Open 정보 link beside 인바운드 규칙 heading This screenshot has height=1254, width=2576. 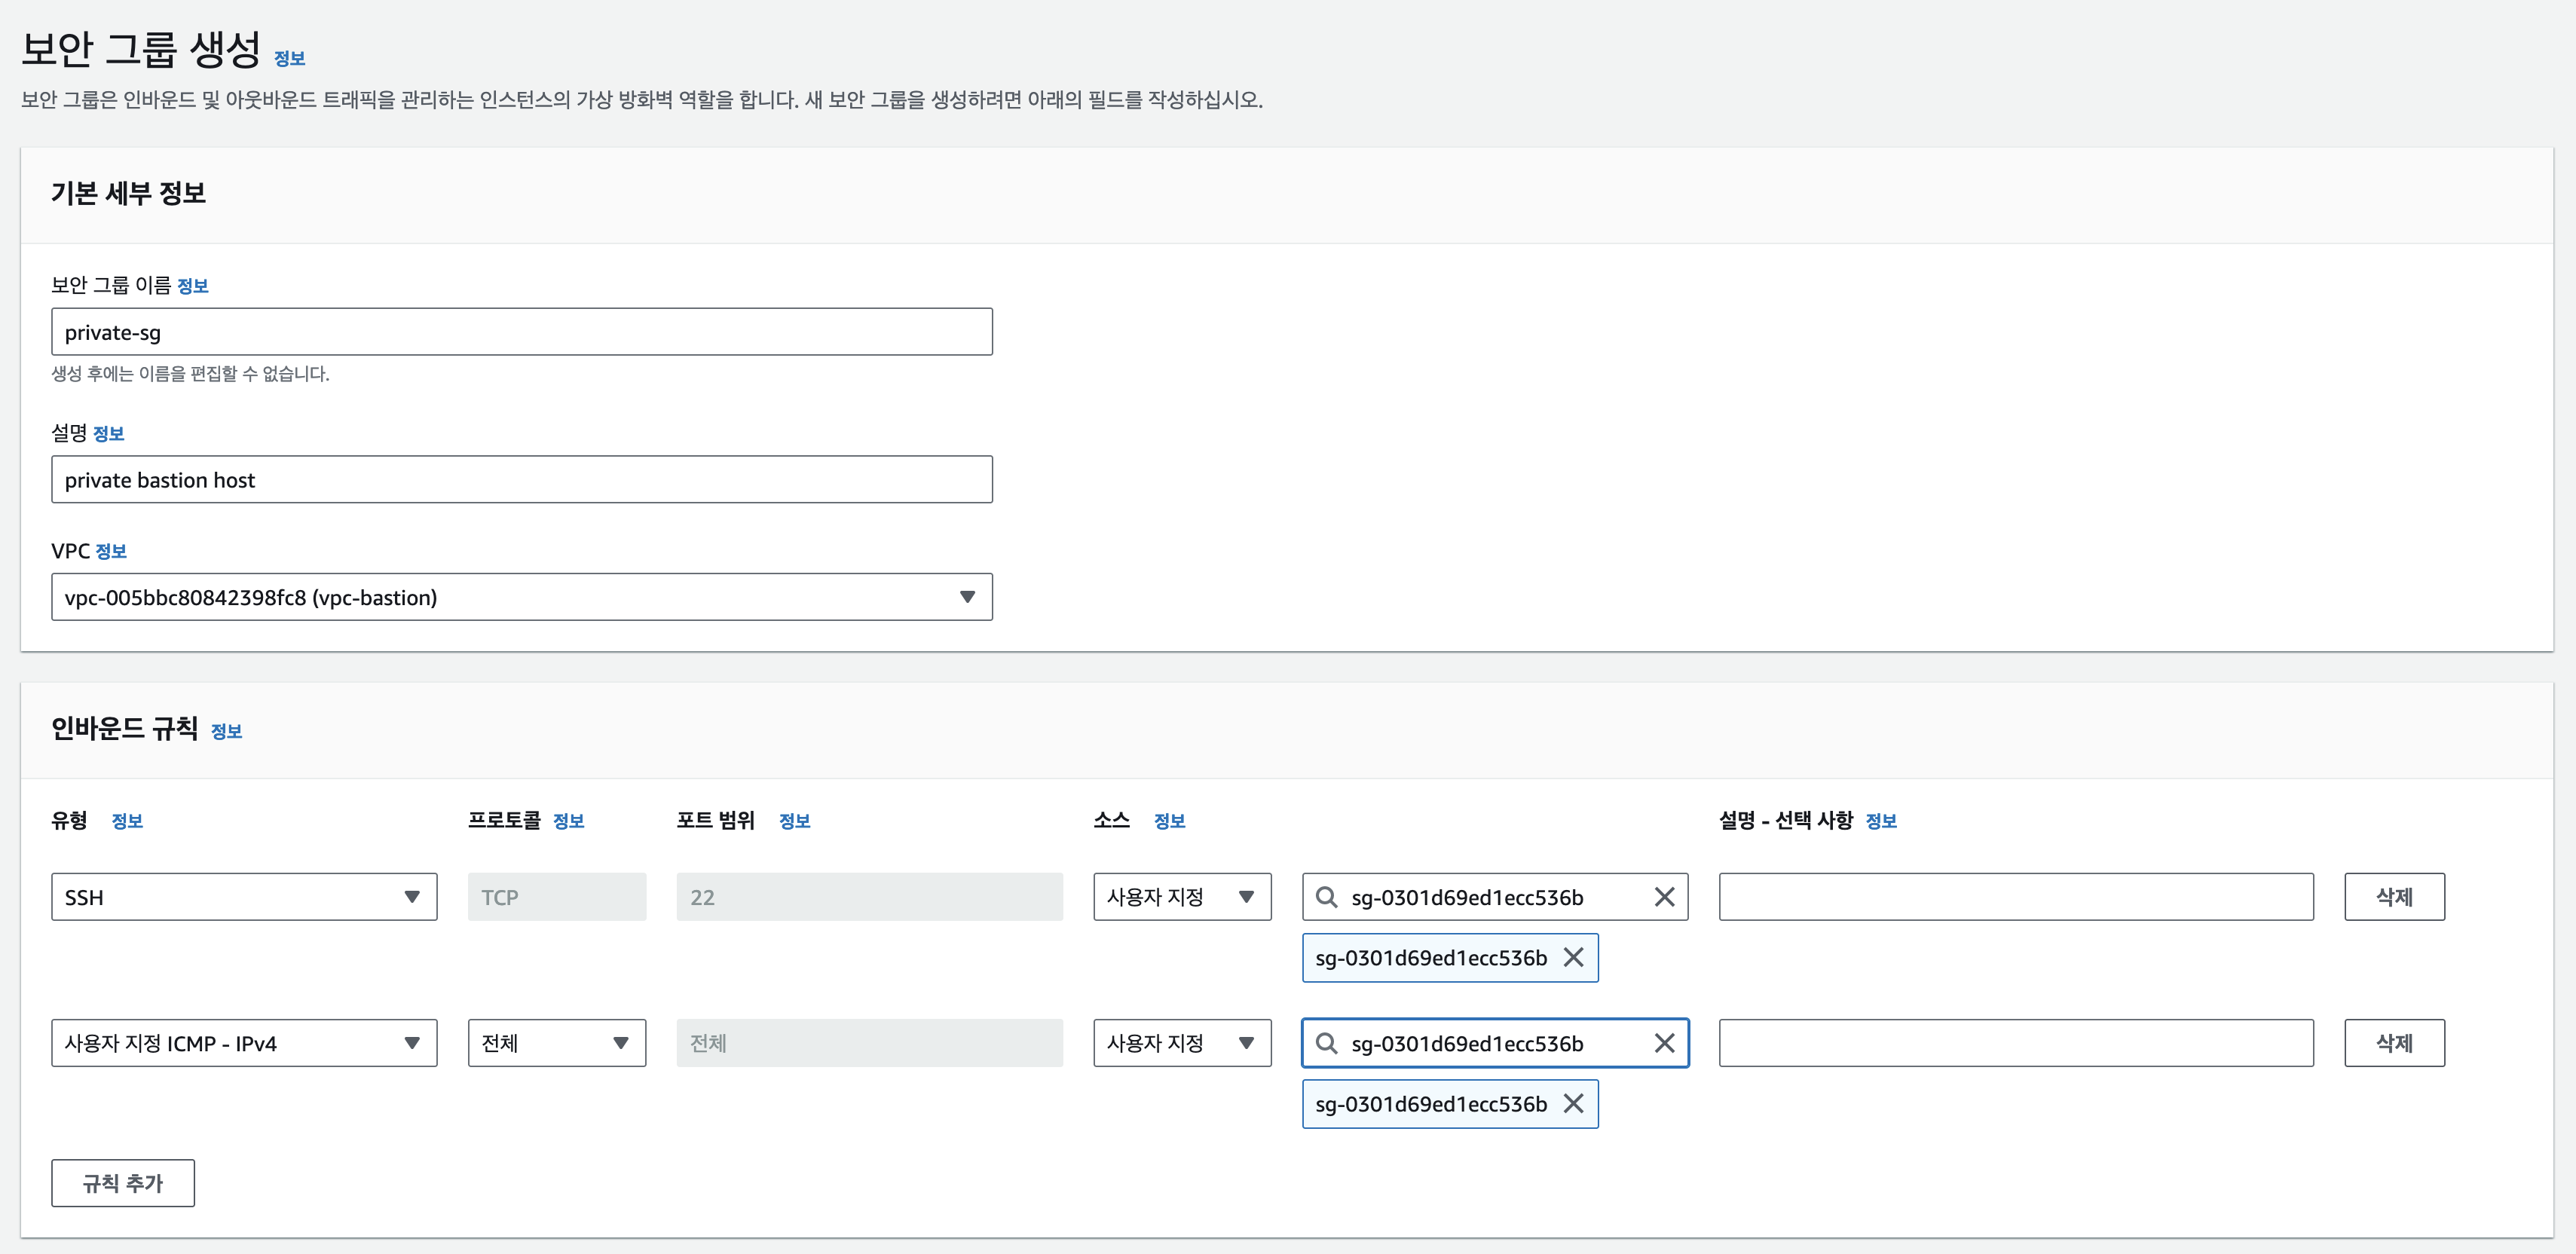[x=226, y=732]
